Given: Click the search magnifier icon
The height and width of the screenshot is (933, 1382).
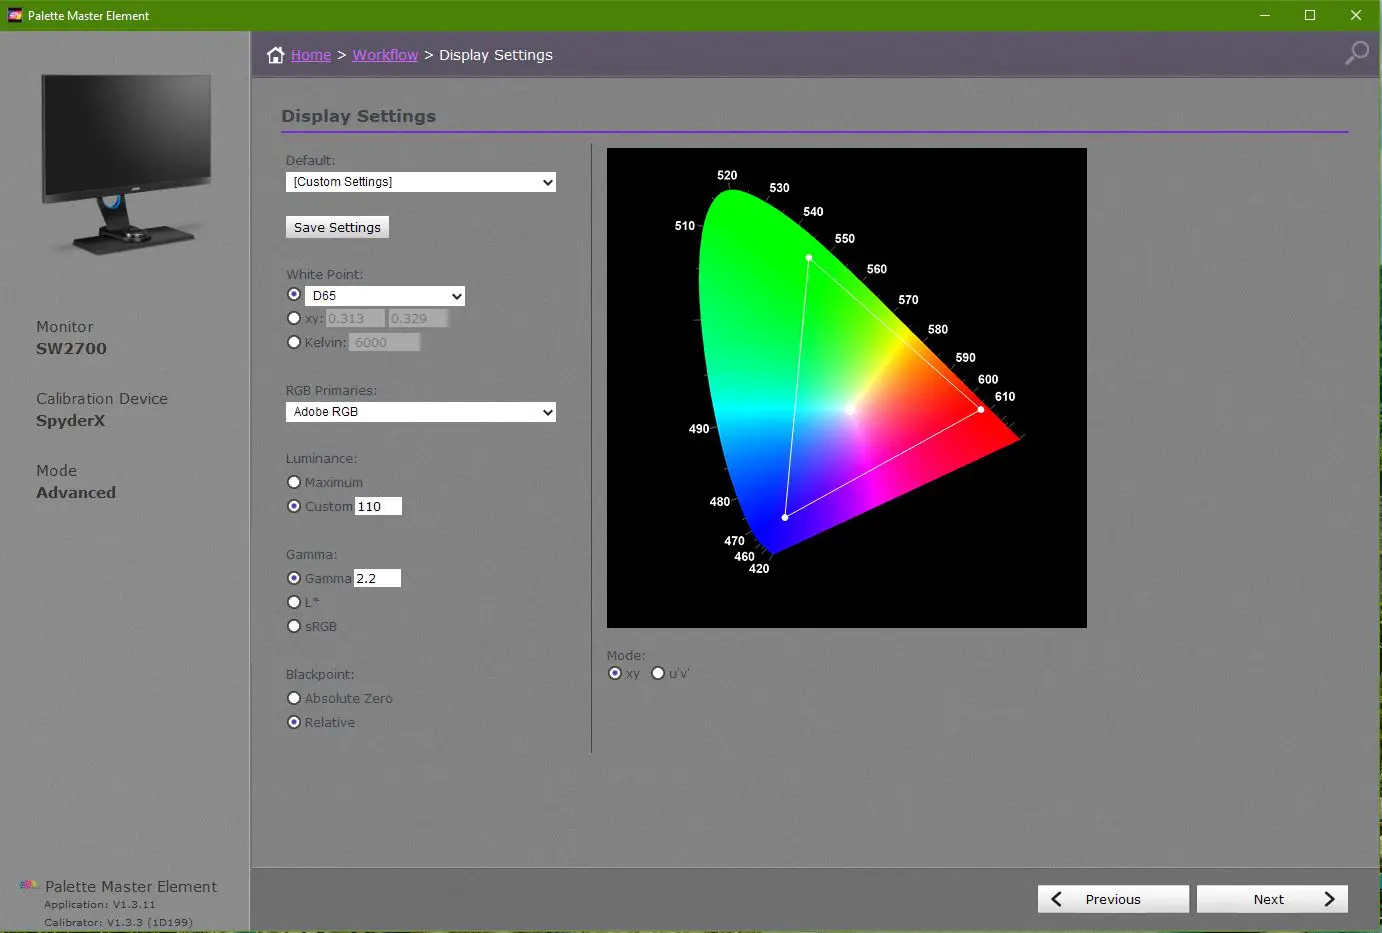Looking at the screenshot, I should click(x=1356, y=53).
